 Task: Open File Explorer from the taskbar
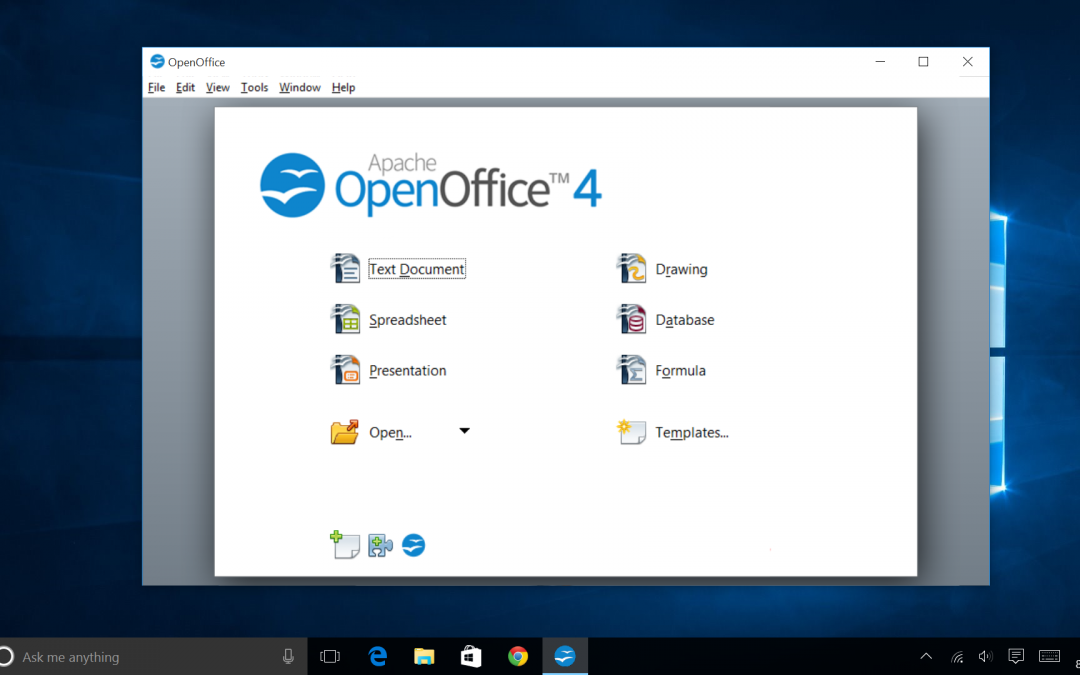coord(424,656)
